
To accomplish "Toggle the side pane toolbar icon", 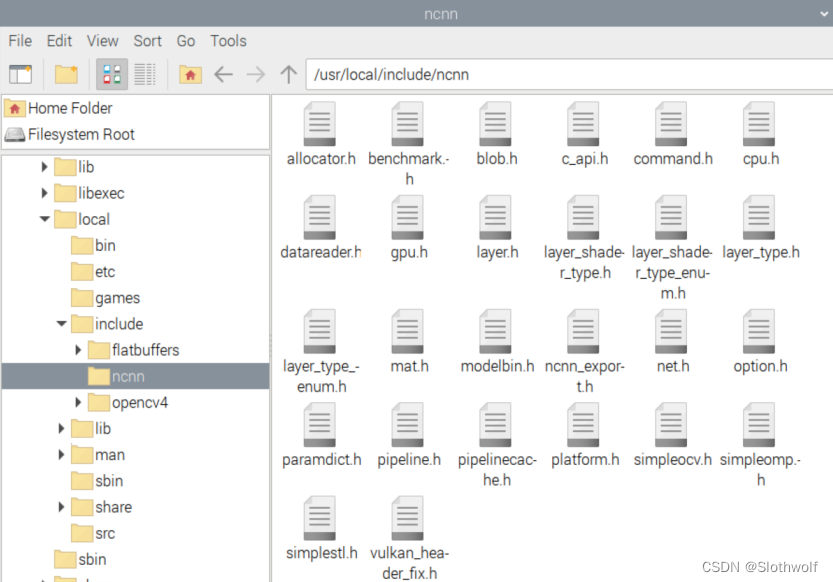I will click(21, 74).
